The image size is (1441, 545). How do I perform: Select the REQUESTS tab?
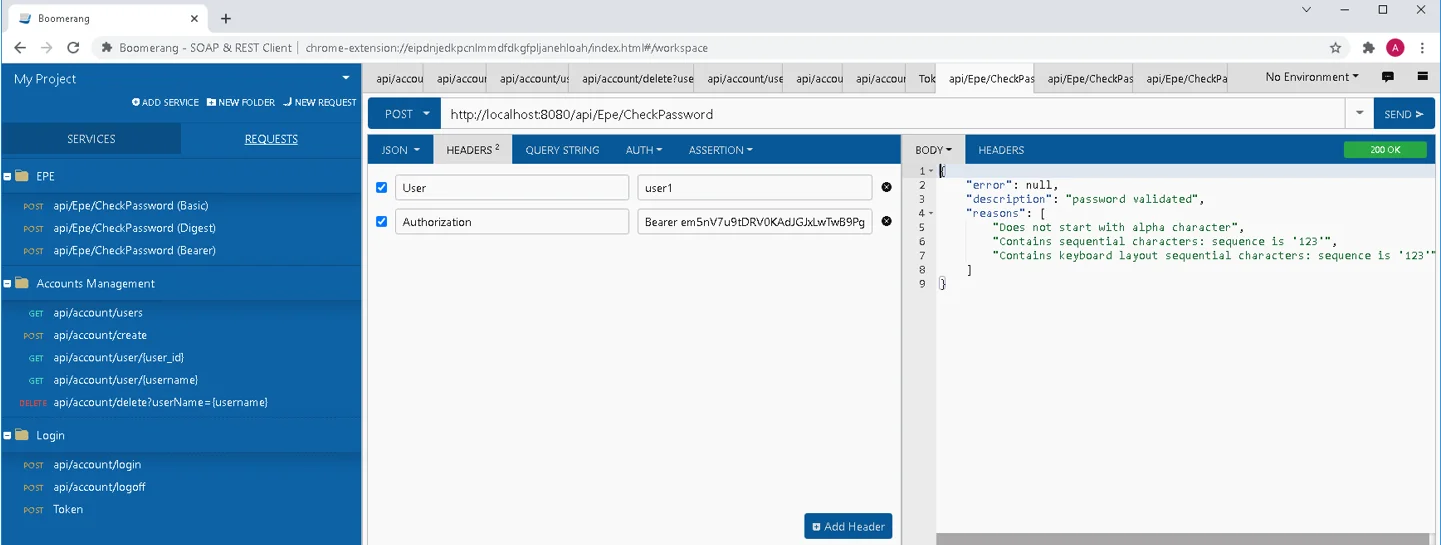[x=271, y=139]
